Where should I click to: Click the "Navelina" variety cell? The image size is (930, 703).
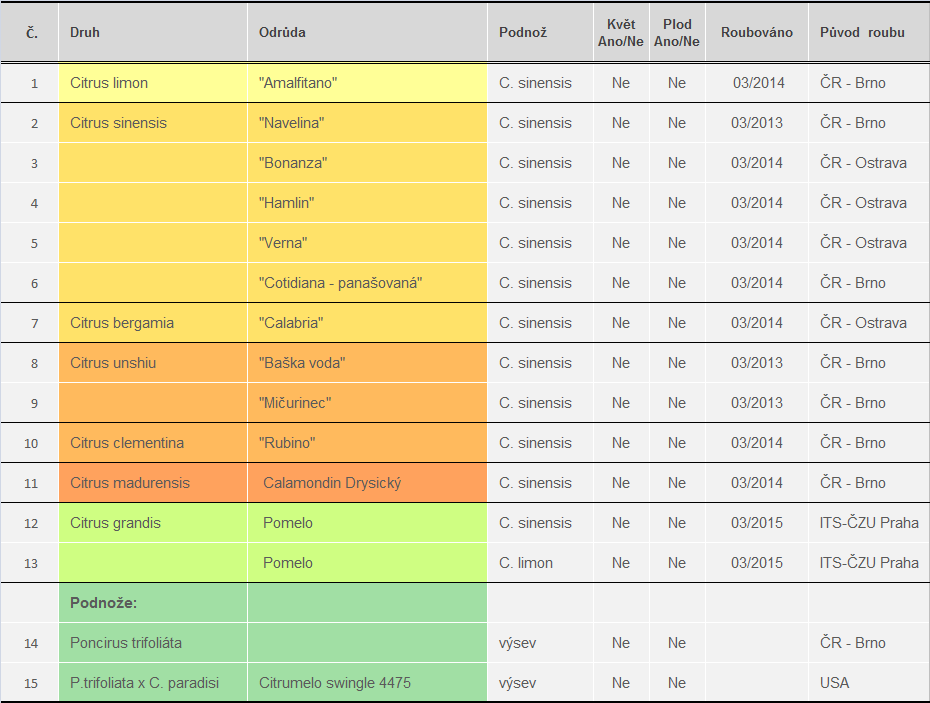coord(291,123)
